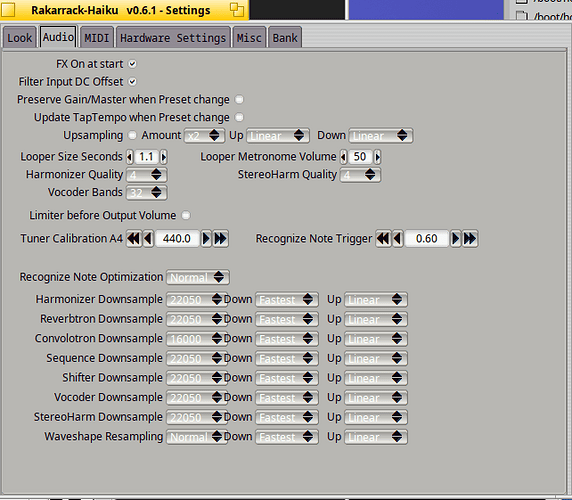
Task: Enable Preserve Gain/Master when Preset change
Action: tap(239, 99)
